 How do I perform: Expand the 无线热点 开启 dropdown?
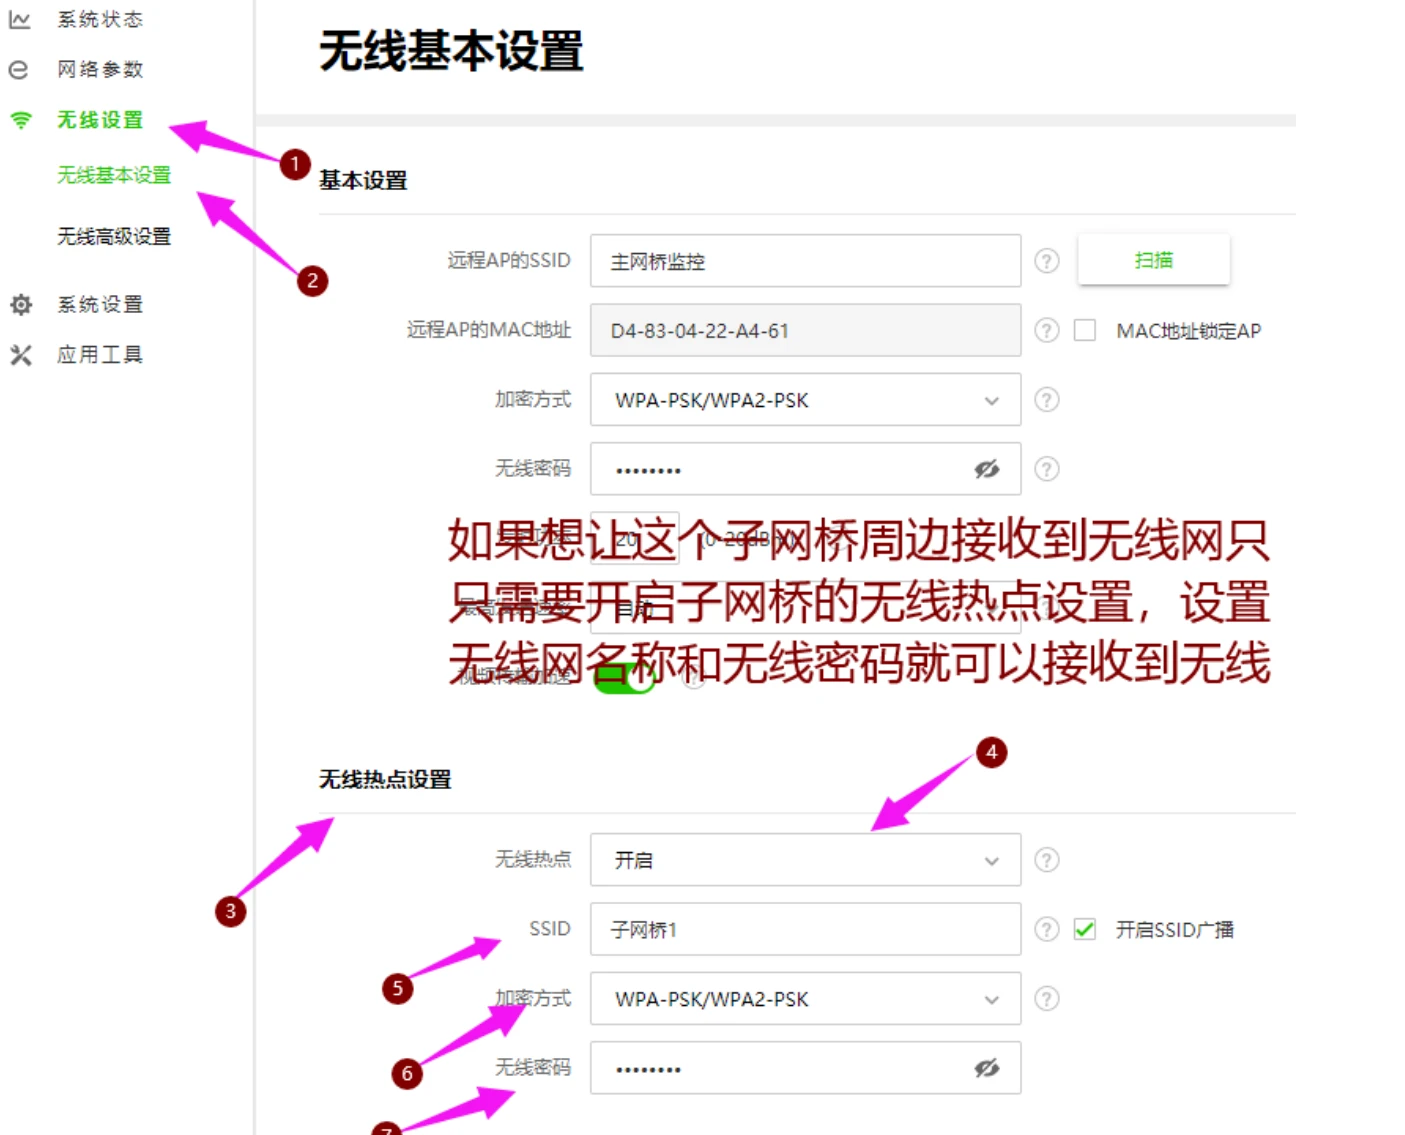click(x=805, y=860)
